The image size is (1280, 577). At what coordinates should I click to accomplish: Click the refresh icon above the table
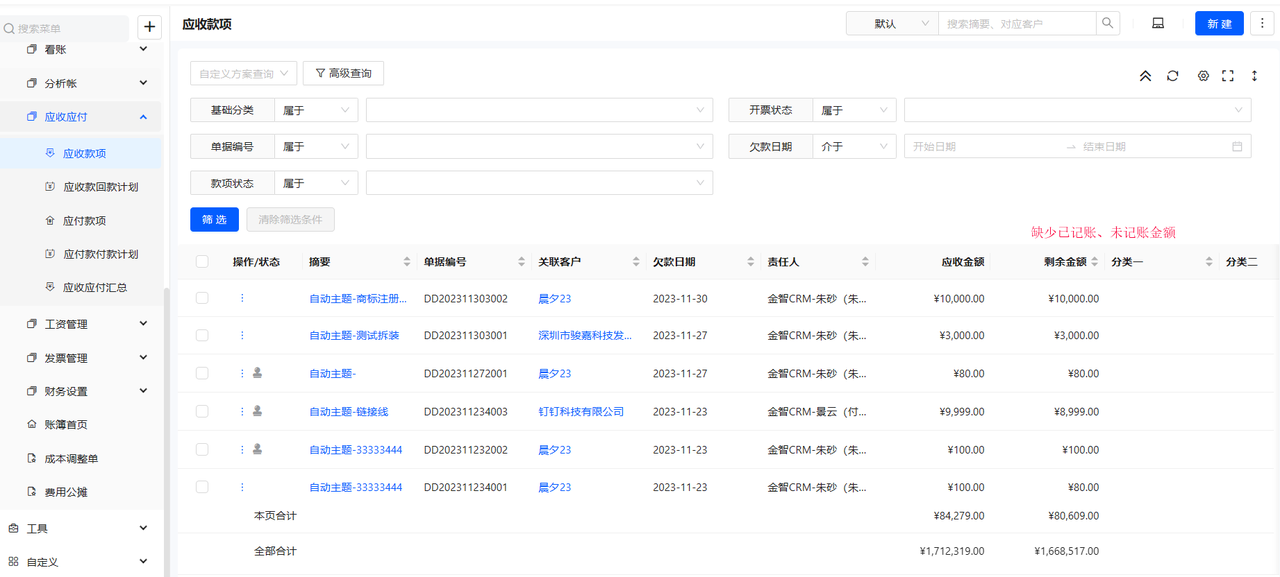point(1173,76)
